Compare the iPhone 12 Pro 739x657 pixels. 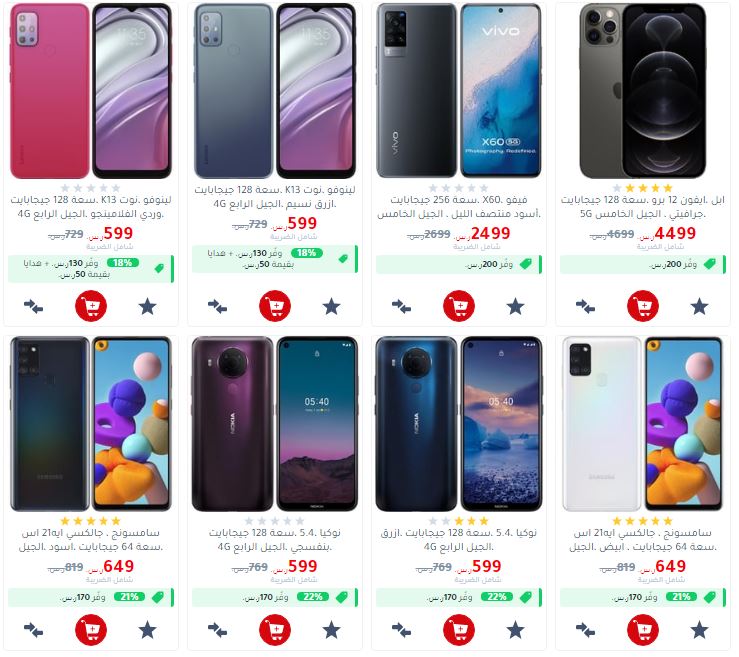click(585, 307)
